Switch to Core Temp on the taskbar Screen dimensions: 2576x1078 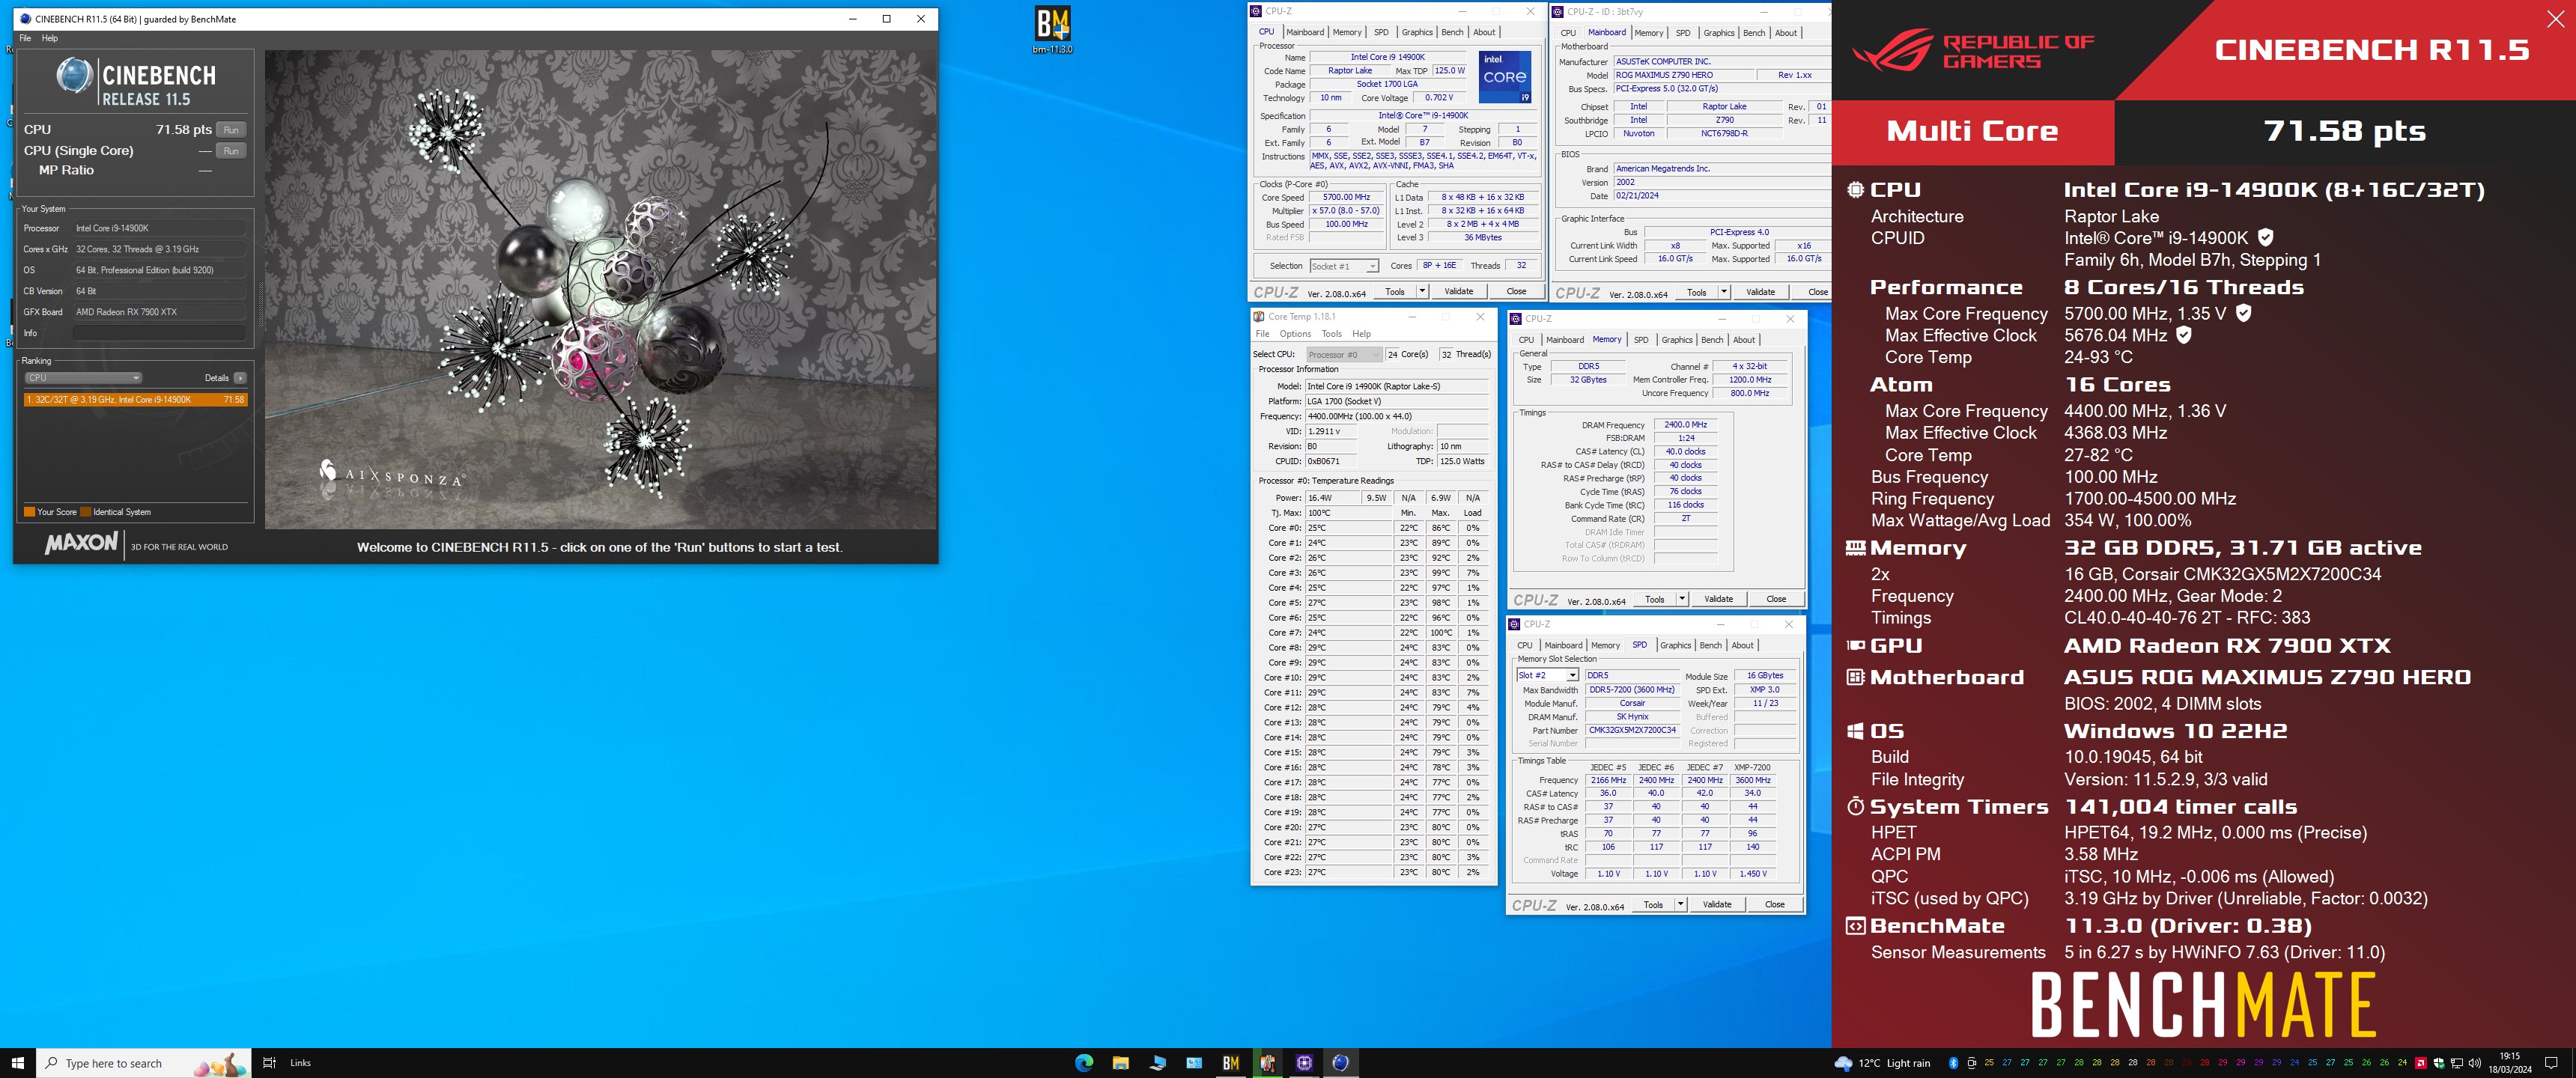click(1267, 1062)
